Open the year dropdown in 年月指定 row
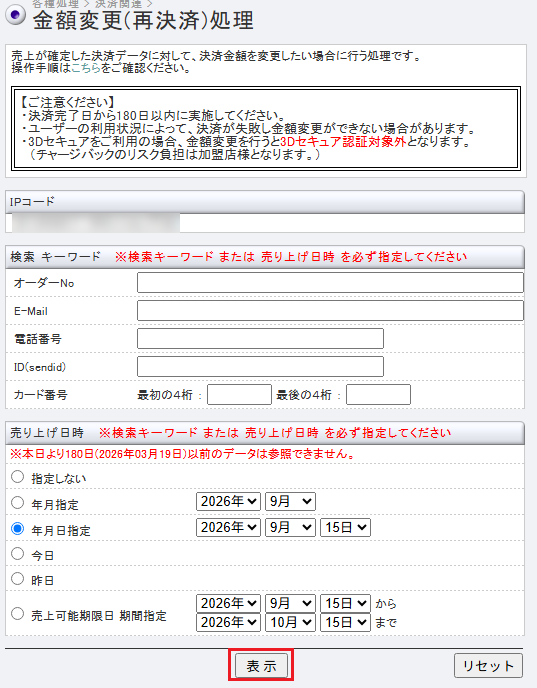This screenshot has width=537, height=688. [229, 502]
